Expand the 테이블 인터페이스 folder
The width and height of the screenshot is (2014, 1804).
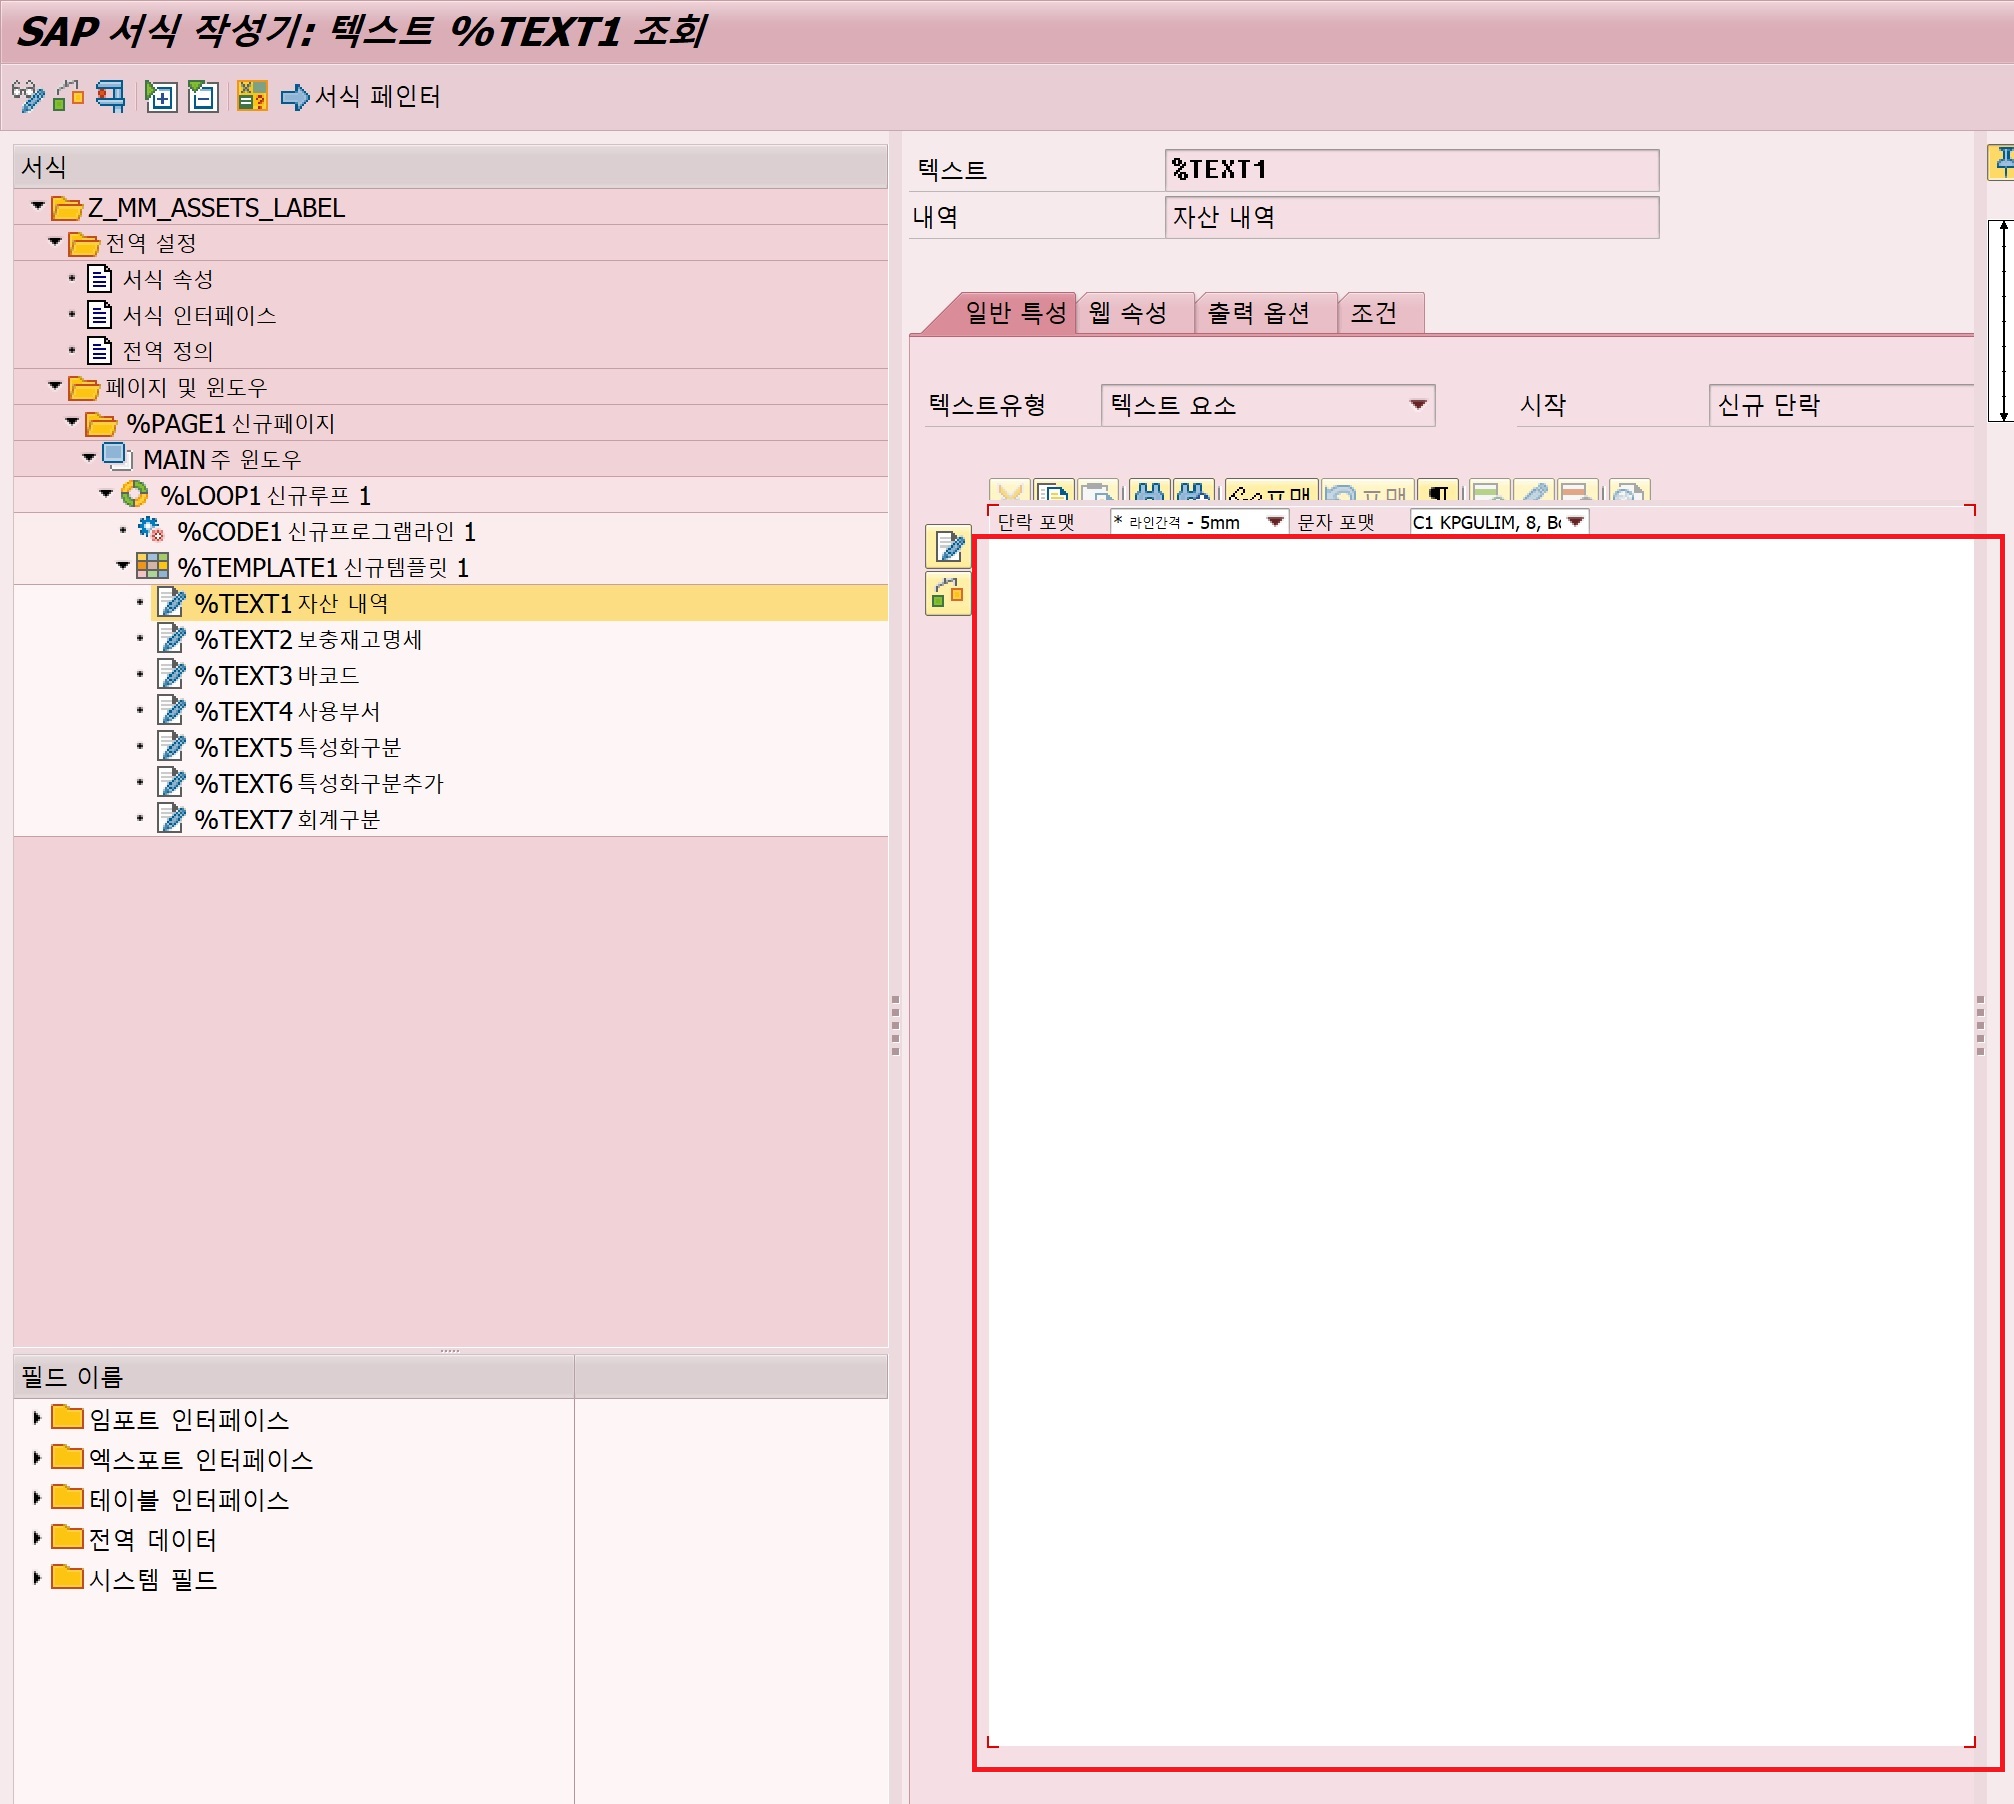37,1498
